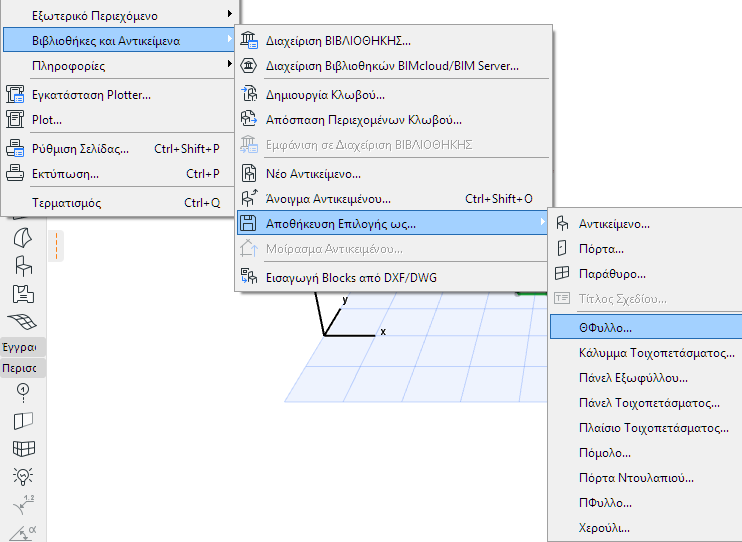Choose Άνοιγμα Αντικειμένου menu entry
Image resolution: width=742 pixels, height=542 pixels.
pos(393,199)
